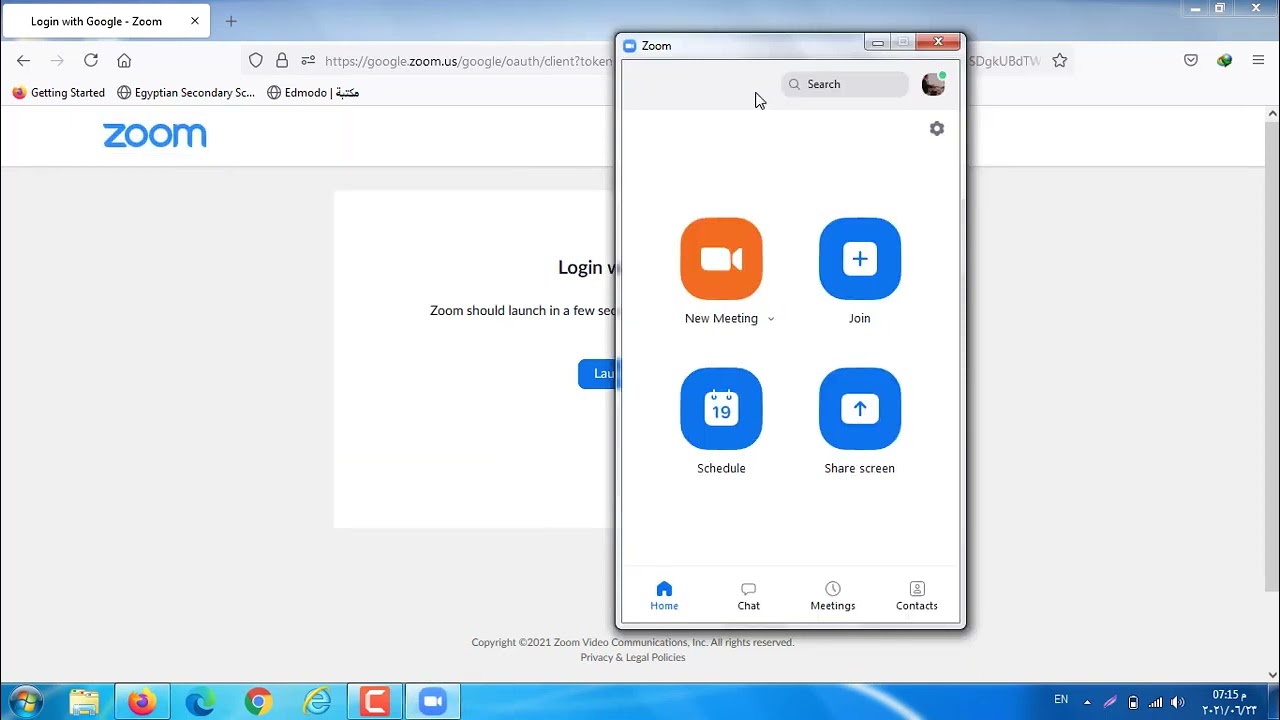The height and width of the screenshot is (720, 1280).
Task: Launch Microsoft Edge from the taskbar
Action: pos(200,702)
